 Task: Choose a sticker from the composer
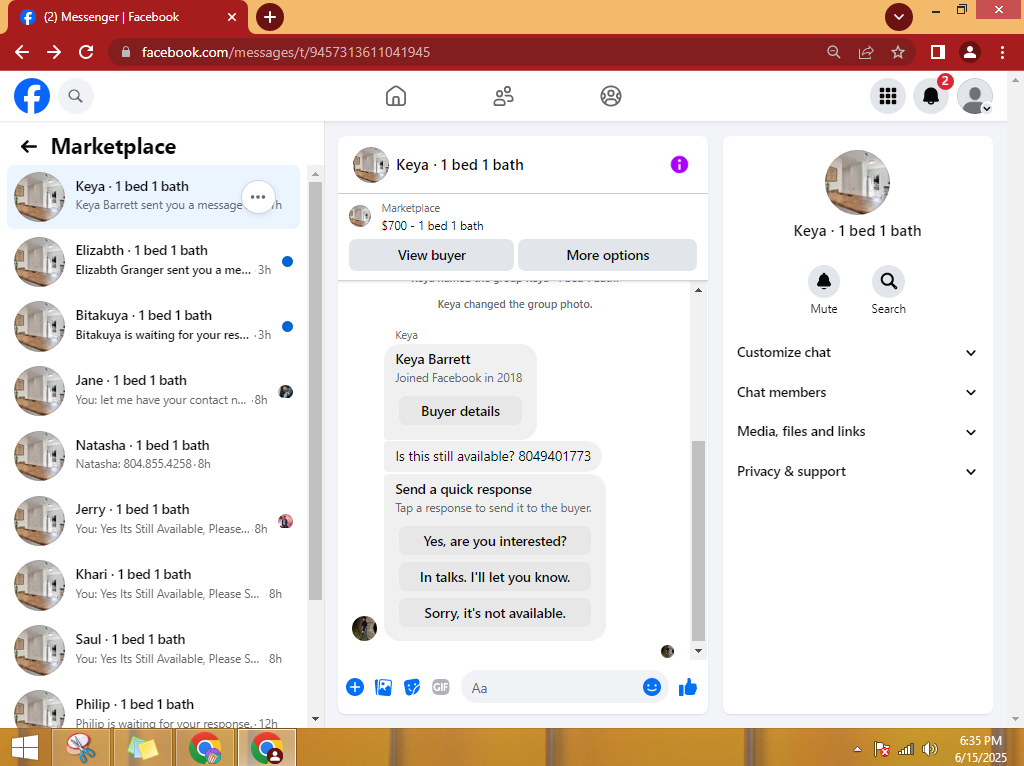click(x=412, y=687)
